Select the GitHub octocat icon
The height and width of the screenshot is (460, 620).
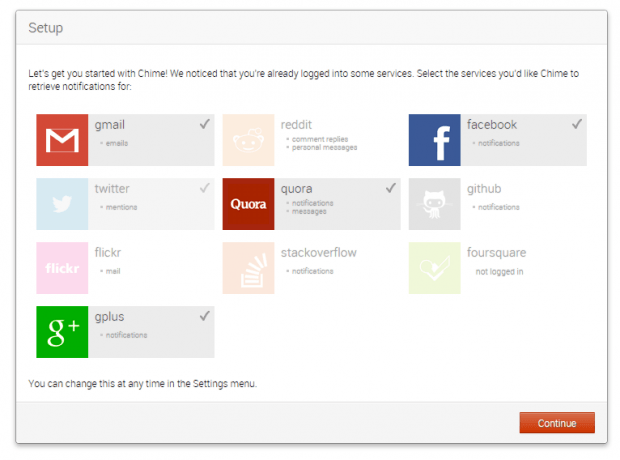(434, 204)
